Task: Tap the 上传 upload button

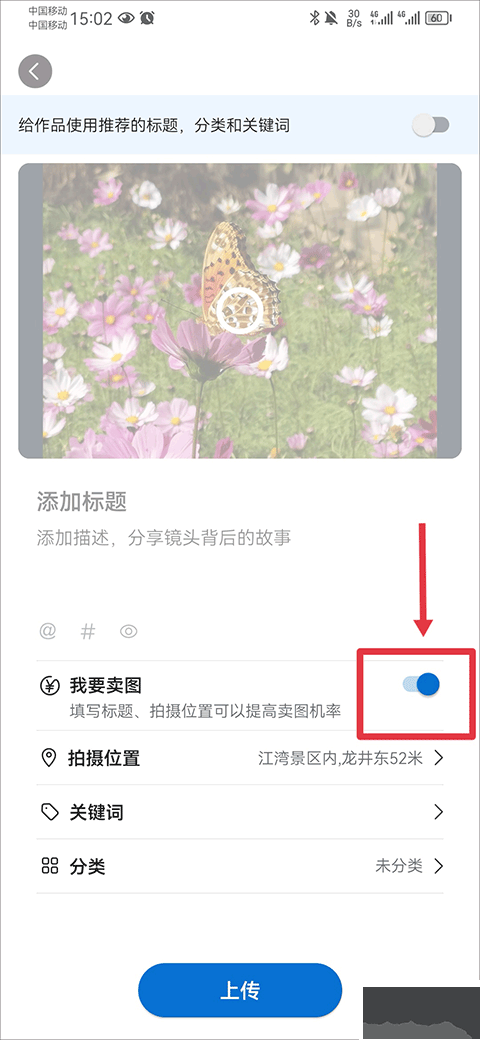Action: [240, 991]
